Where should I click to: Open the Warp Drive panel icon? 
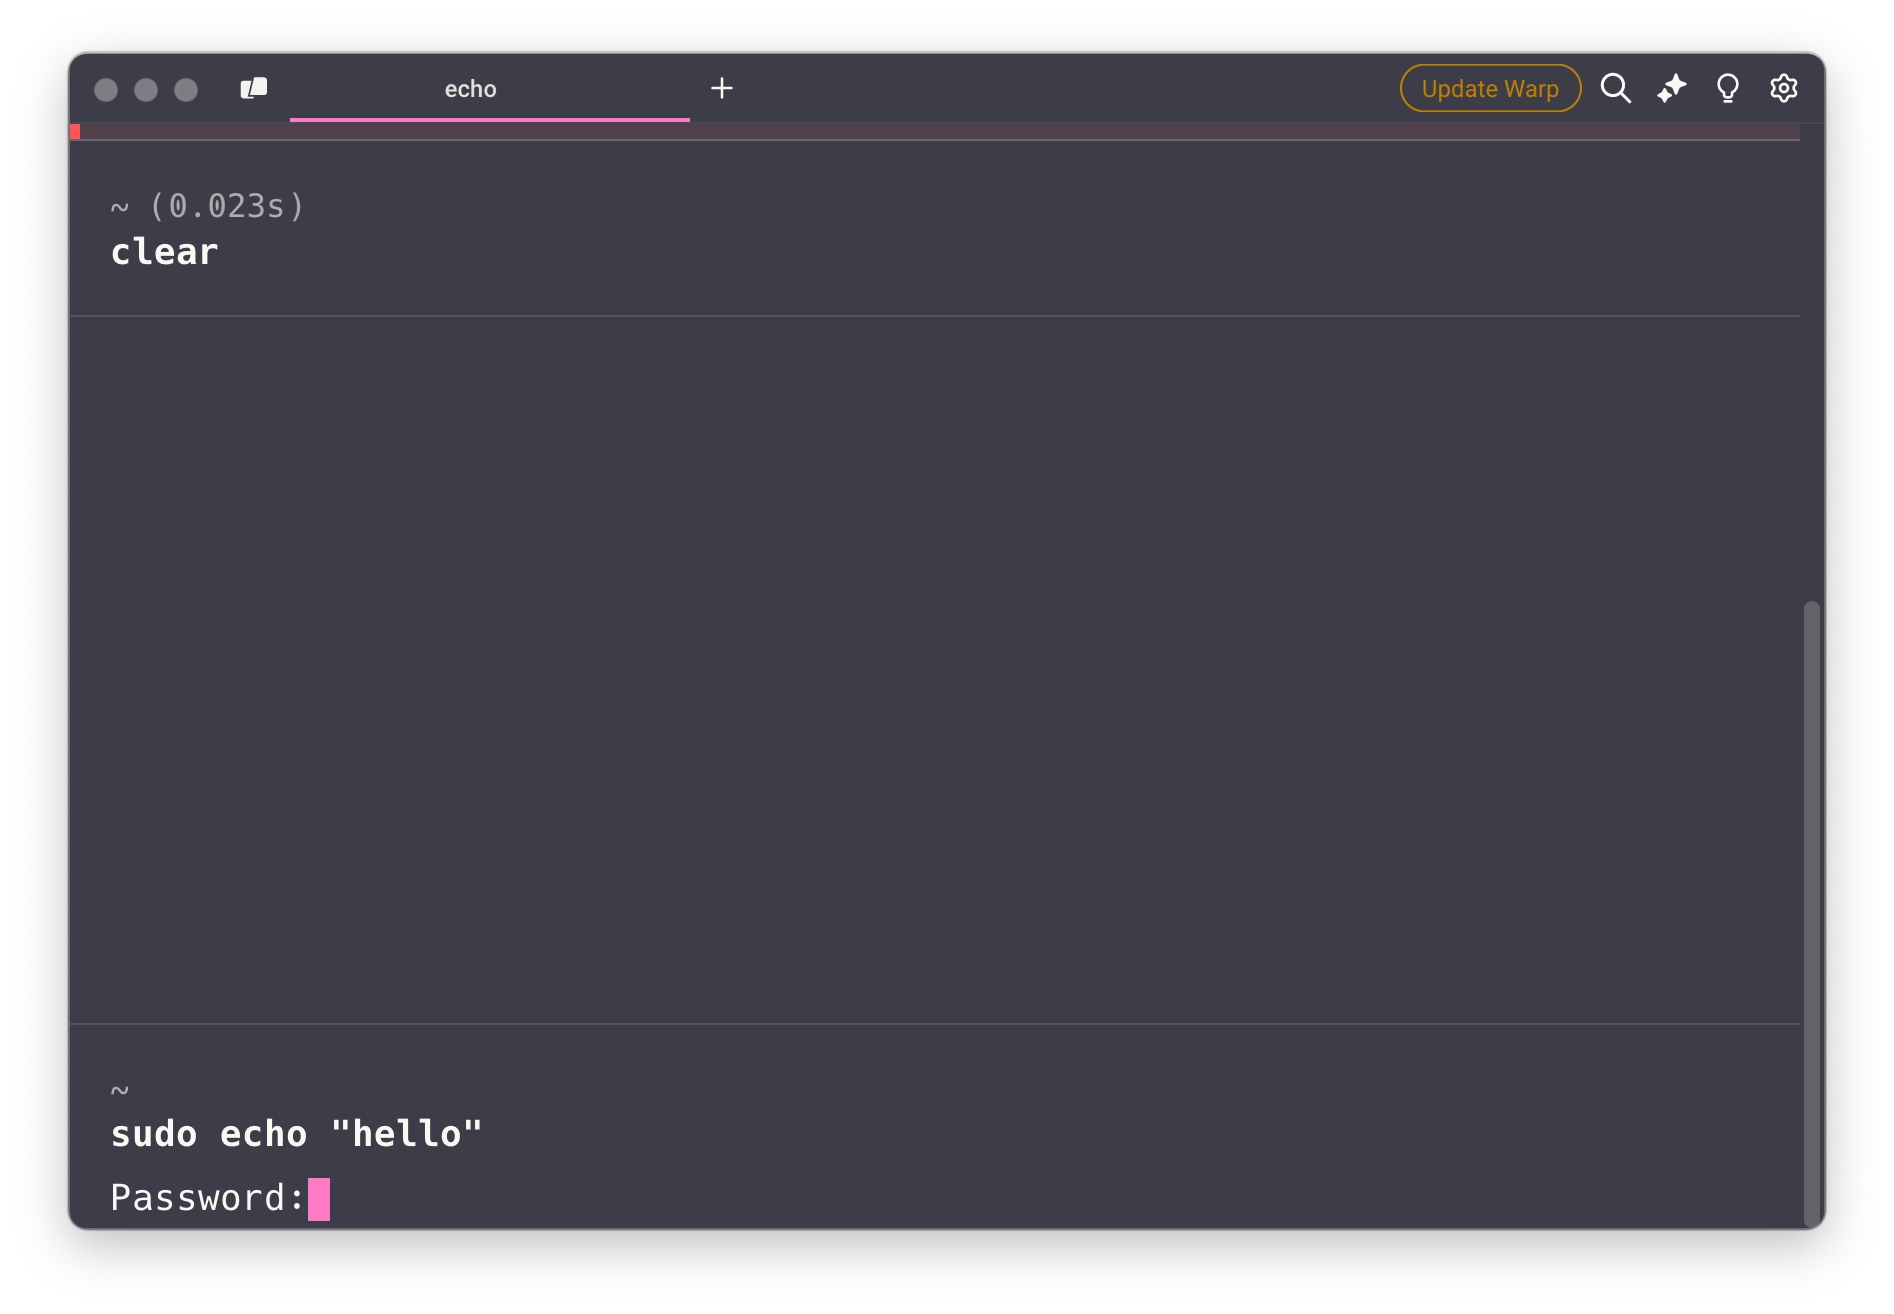[254, 89]
